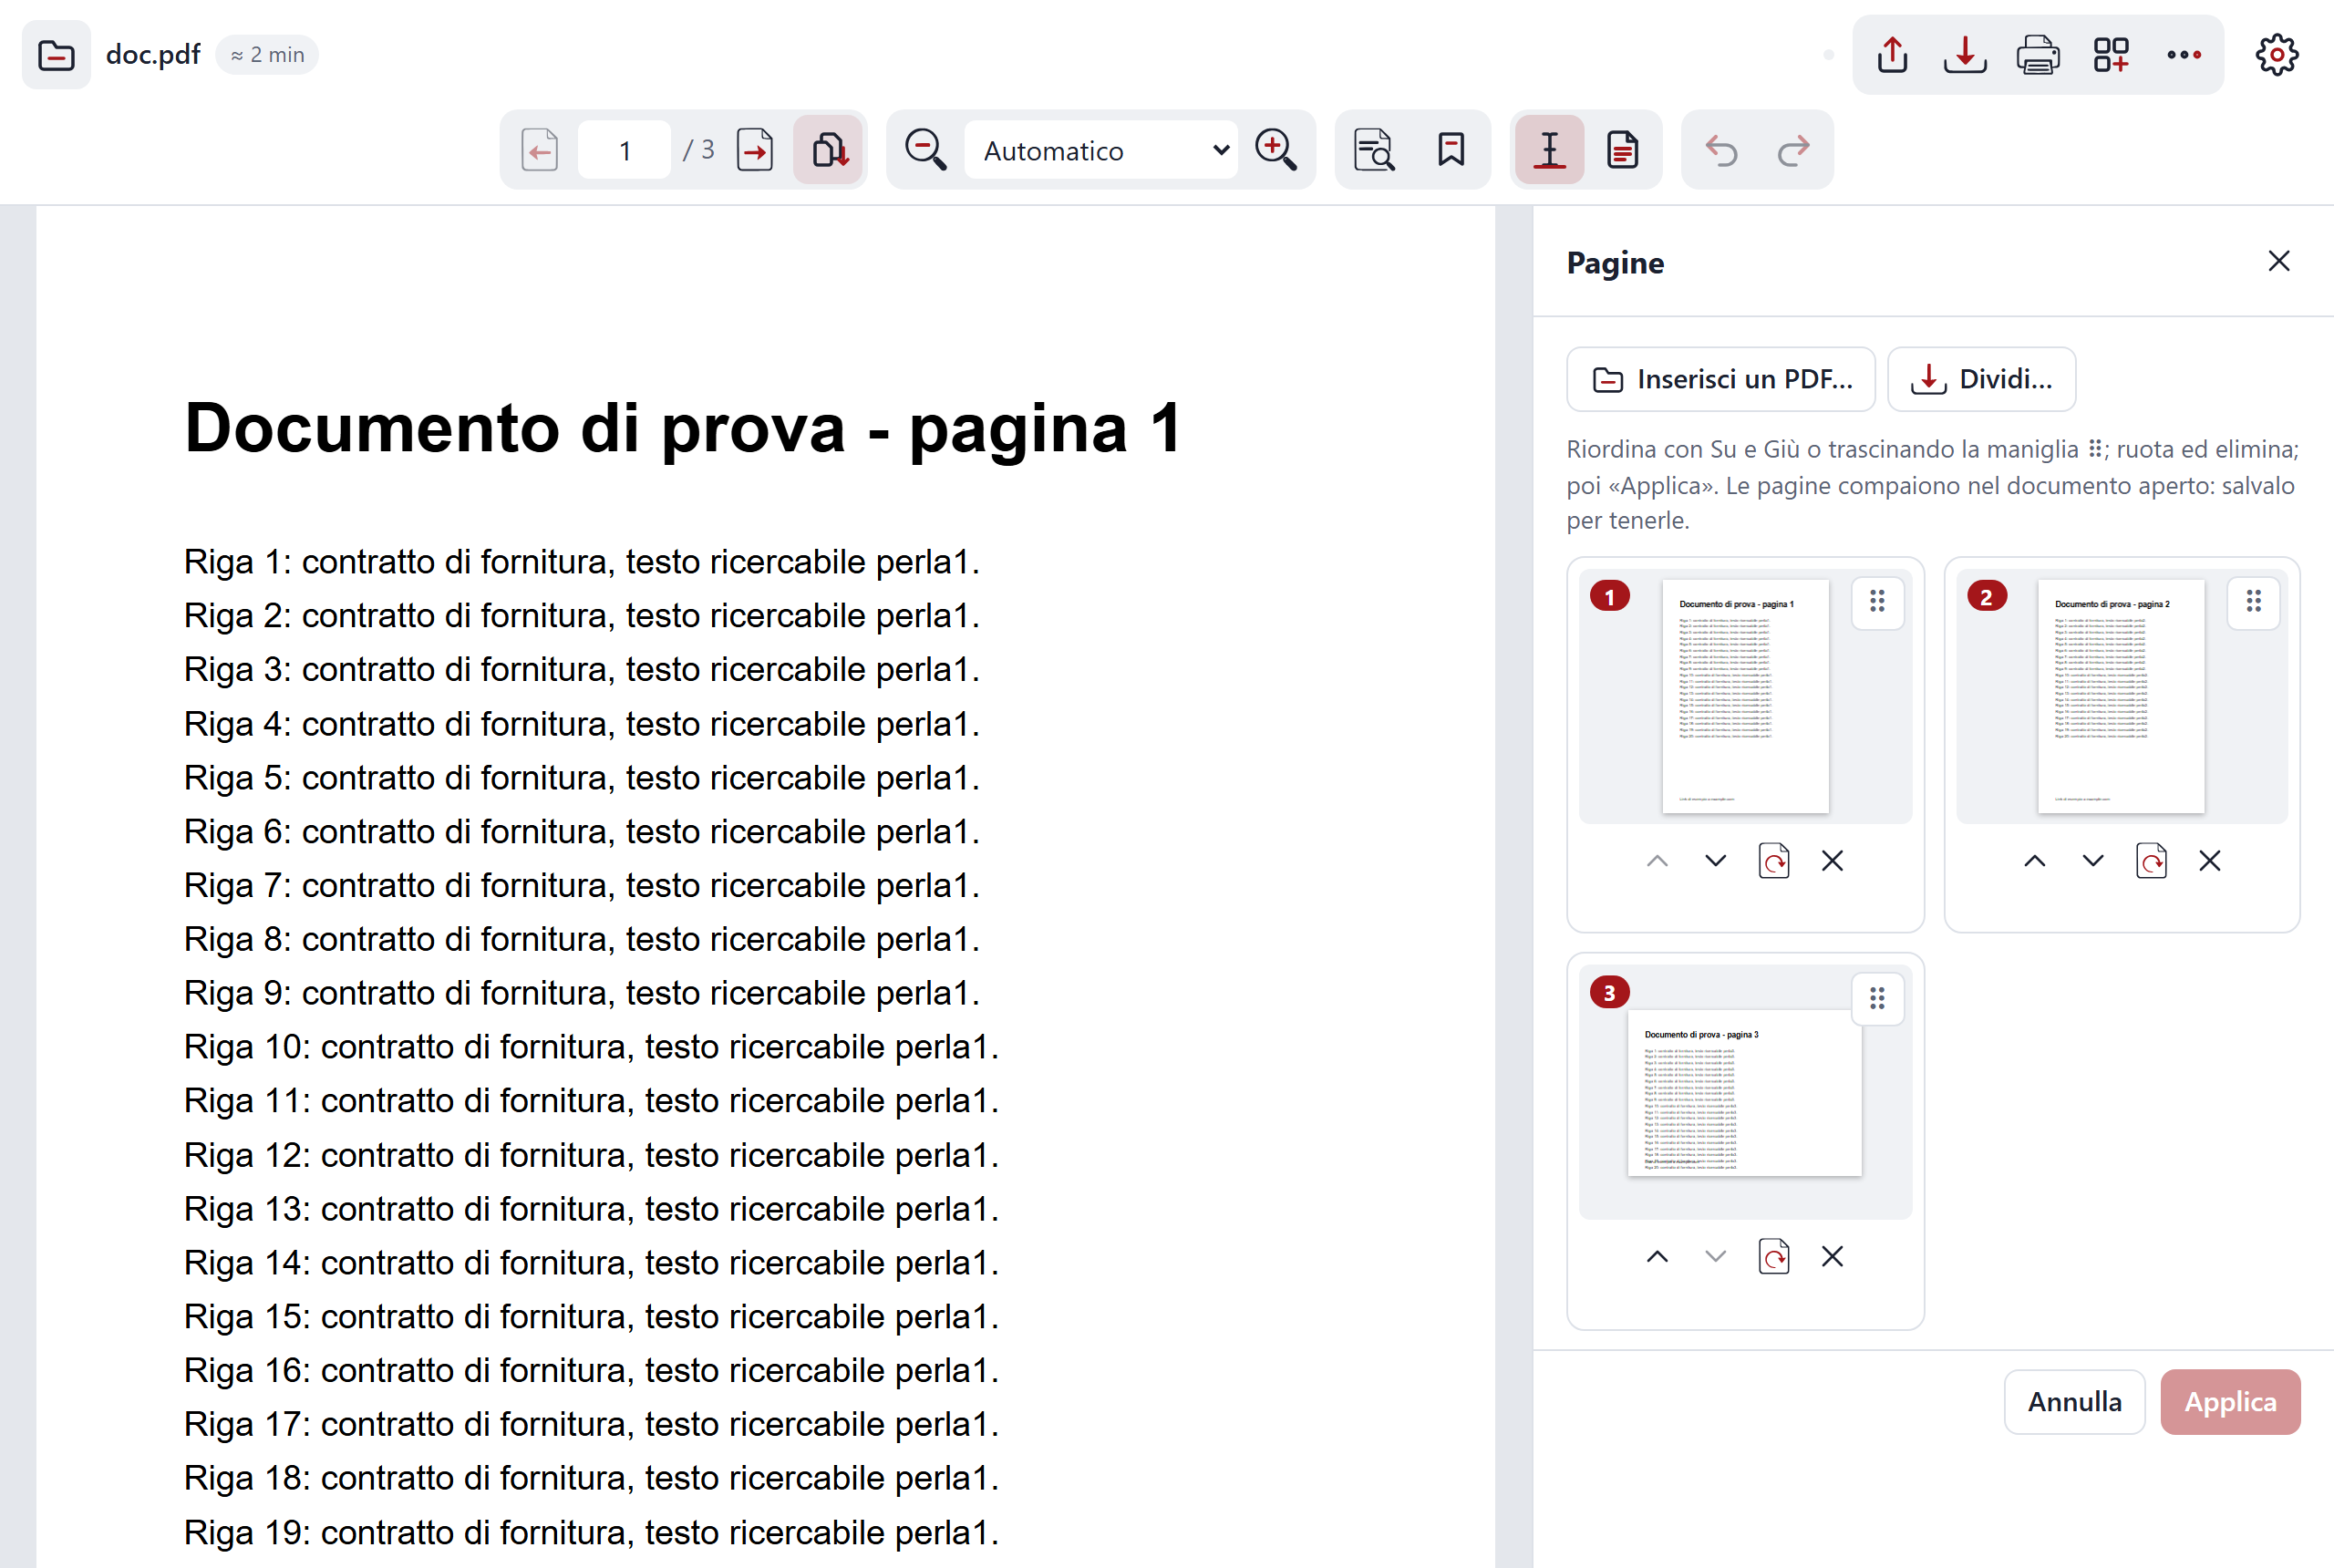Click the drag handle on page 2
This screenshot has width=2334, height=1568.
click(x=2254, y=602)
